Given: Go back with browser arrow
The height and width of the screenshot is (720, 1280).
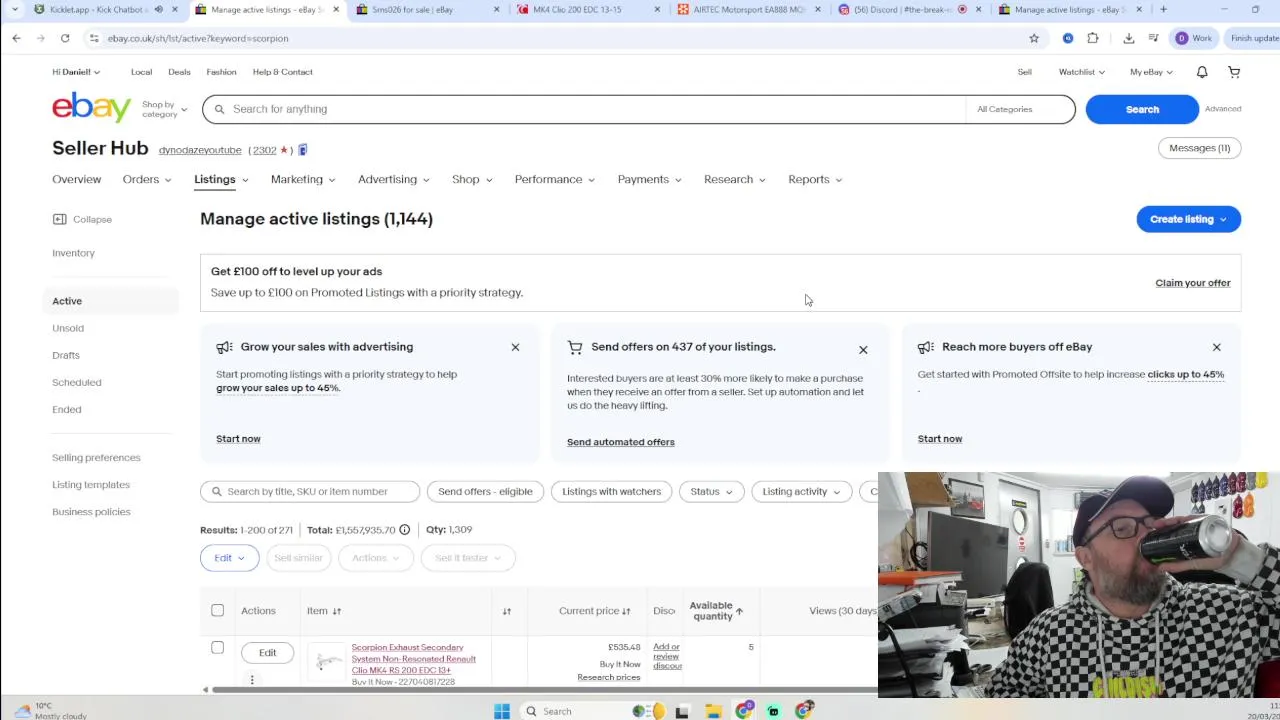Looking at the screenshot, I should (16, 38).
